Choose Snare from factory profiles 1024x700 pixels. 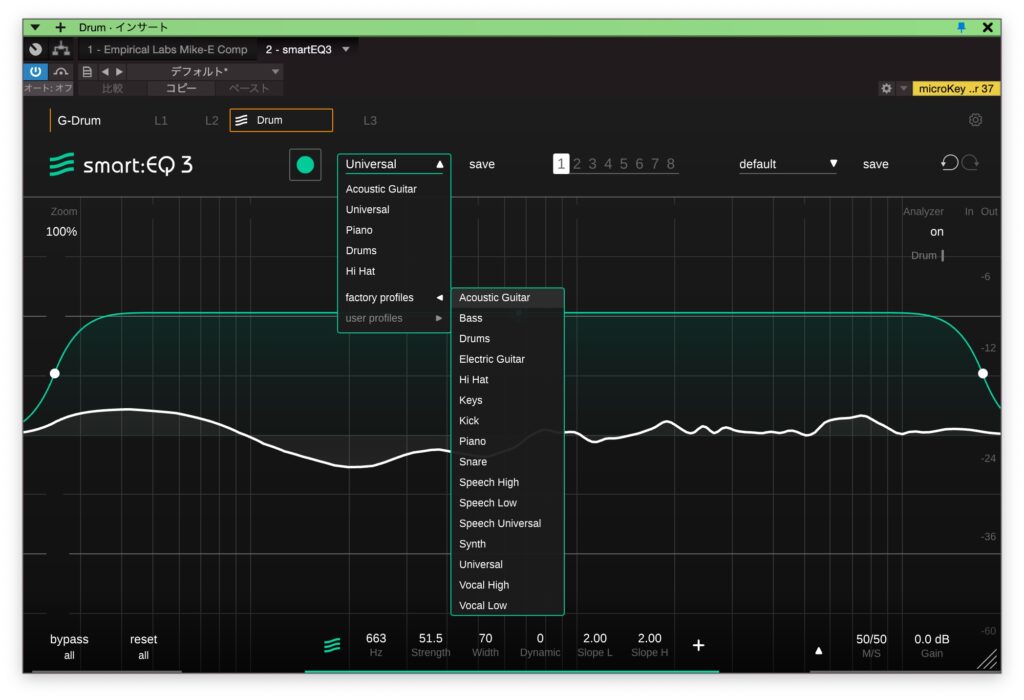473,462
